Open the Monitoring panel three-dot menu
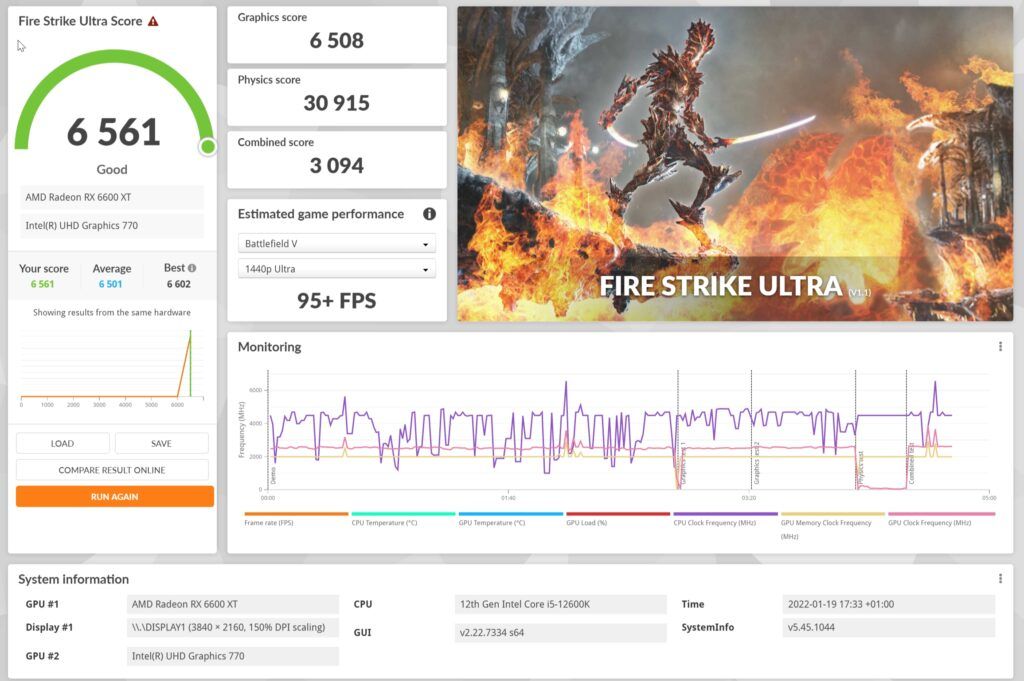 1000,347
